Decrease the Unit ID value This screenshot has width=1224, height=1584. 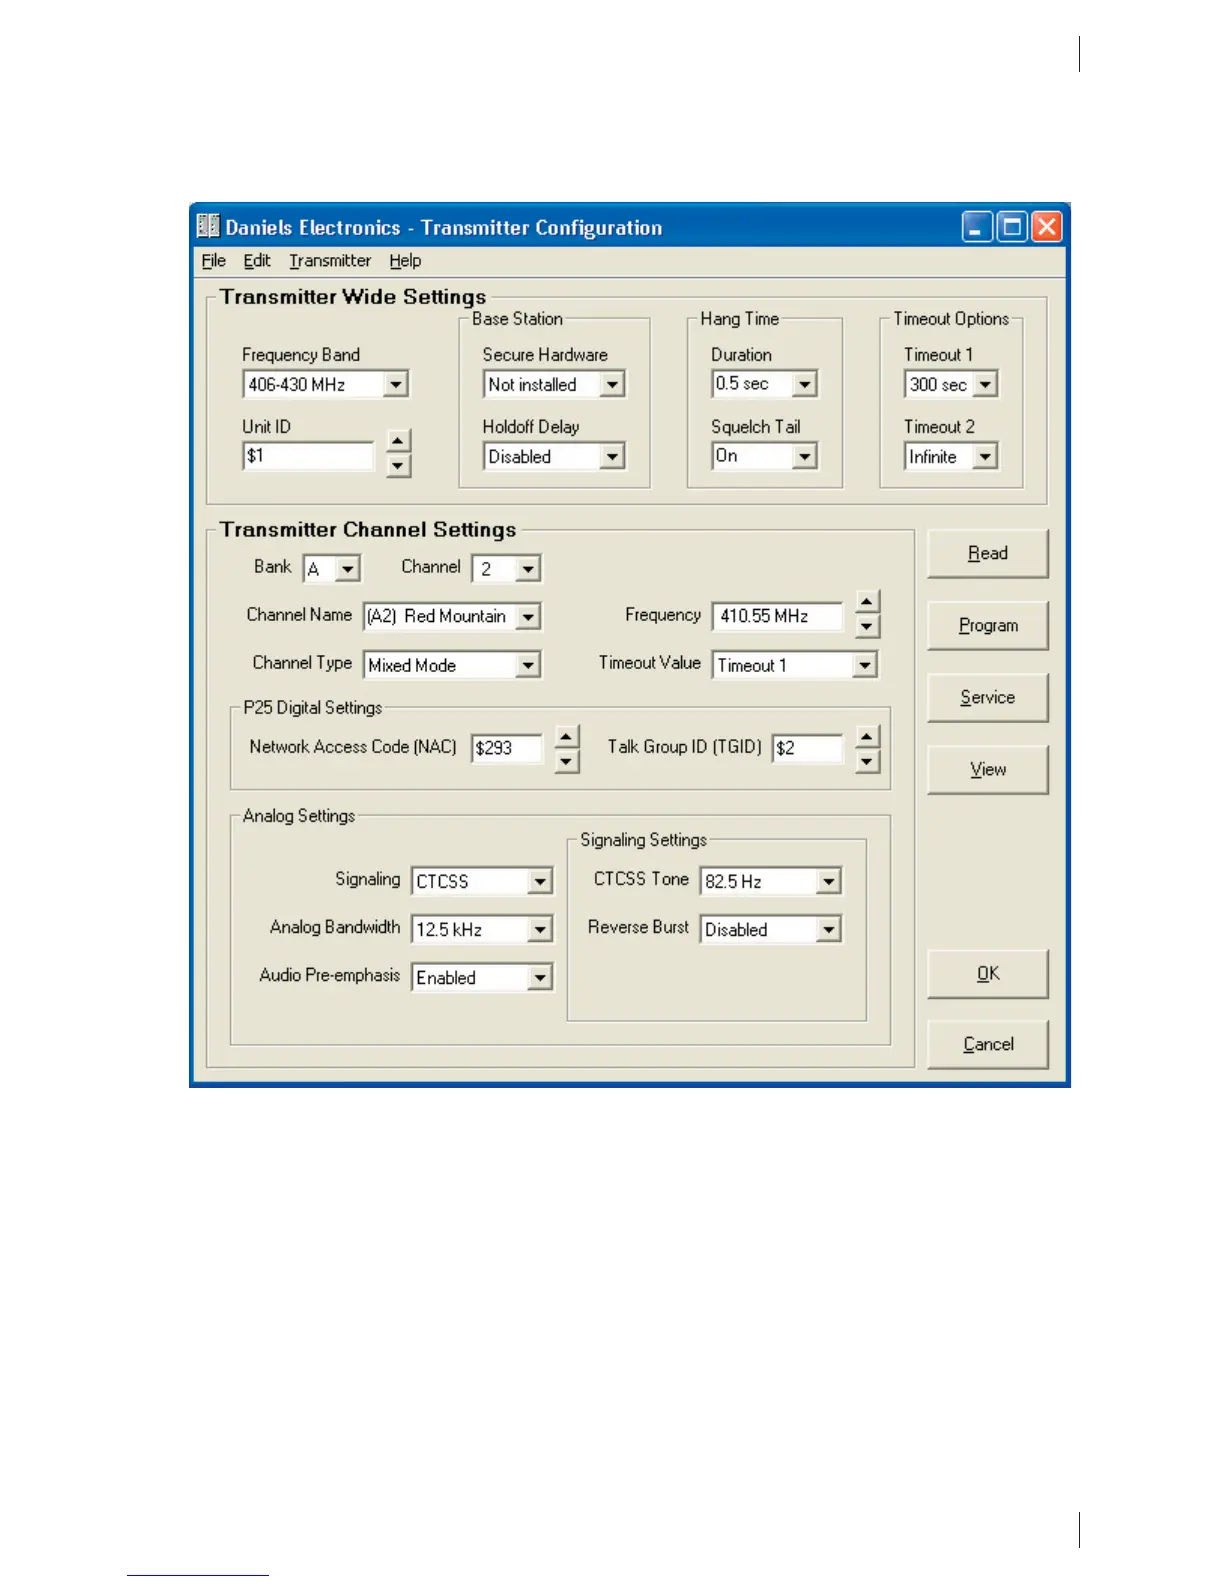coord(398,466)
